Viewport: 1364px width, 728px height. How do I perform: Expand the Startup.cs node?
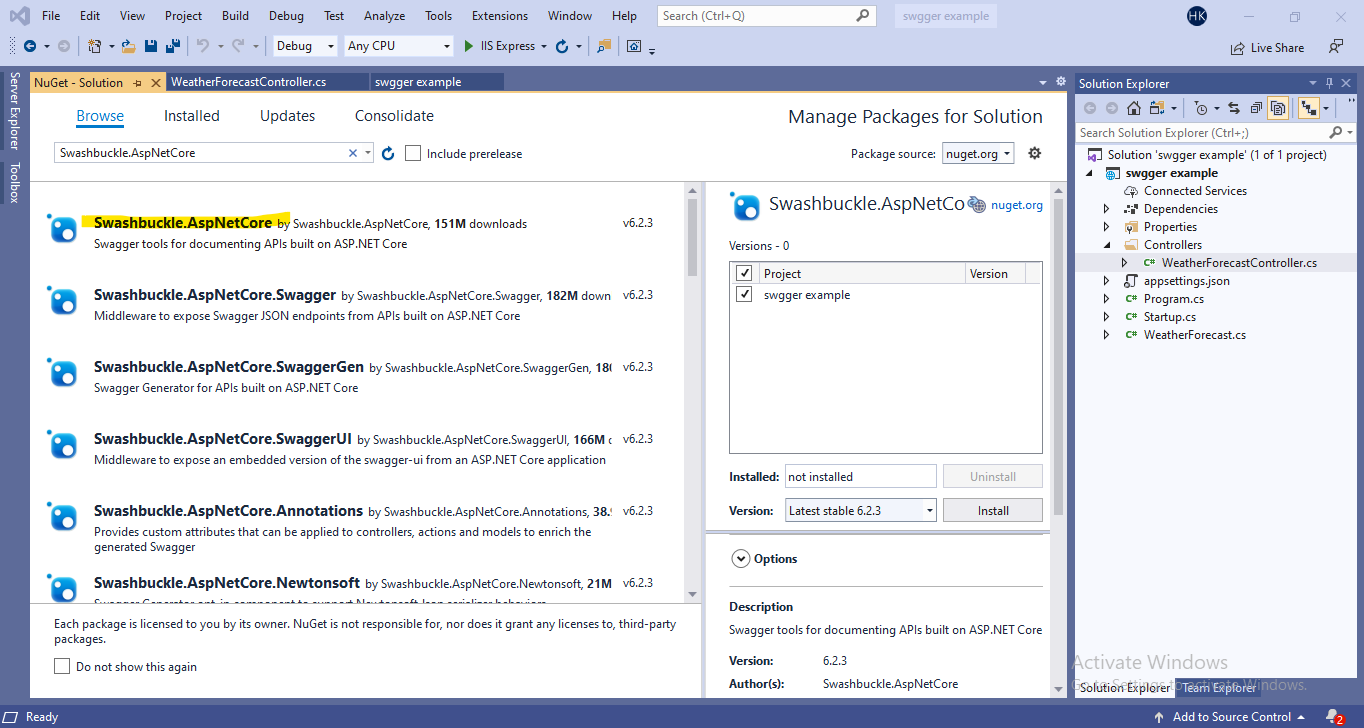coord(1106,317)
